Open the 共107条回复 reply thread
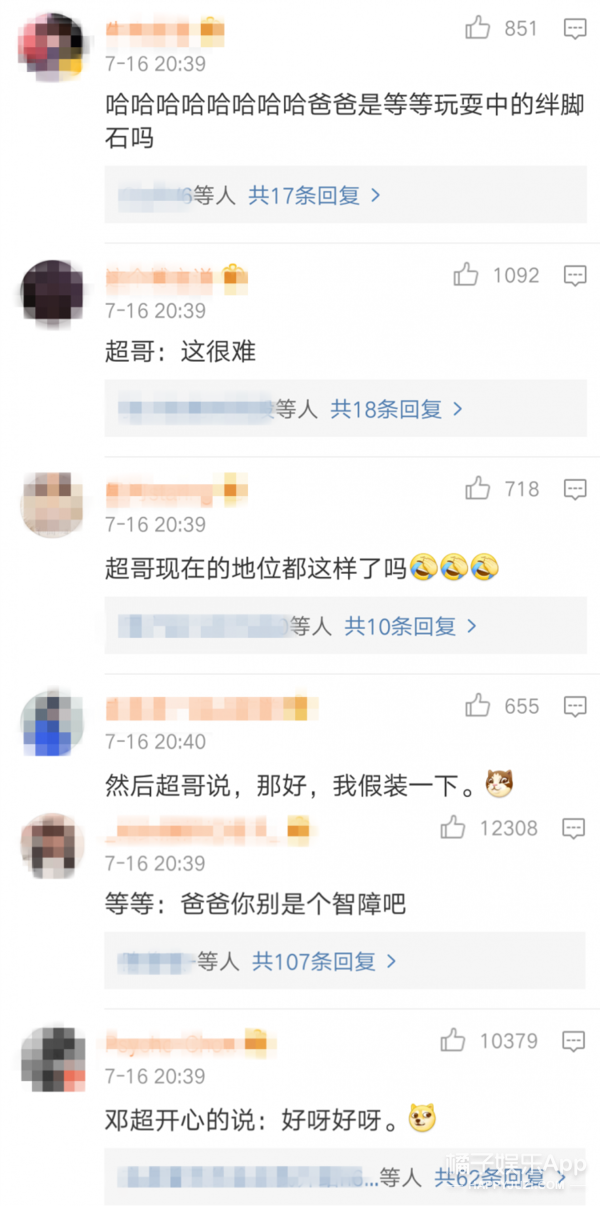This screenshot has height=1206, width=600. coord(325,961)
